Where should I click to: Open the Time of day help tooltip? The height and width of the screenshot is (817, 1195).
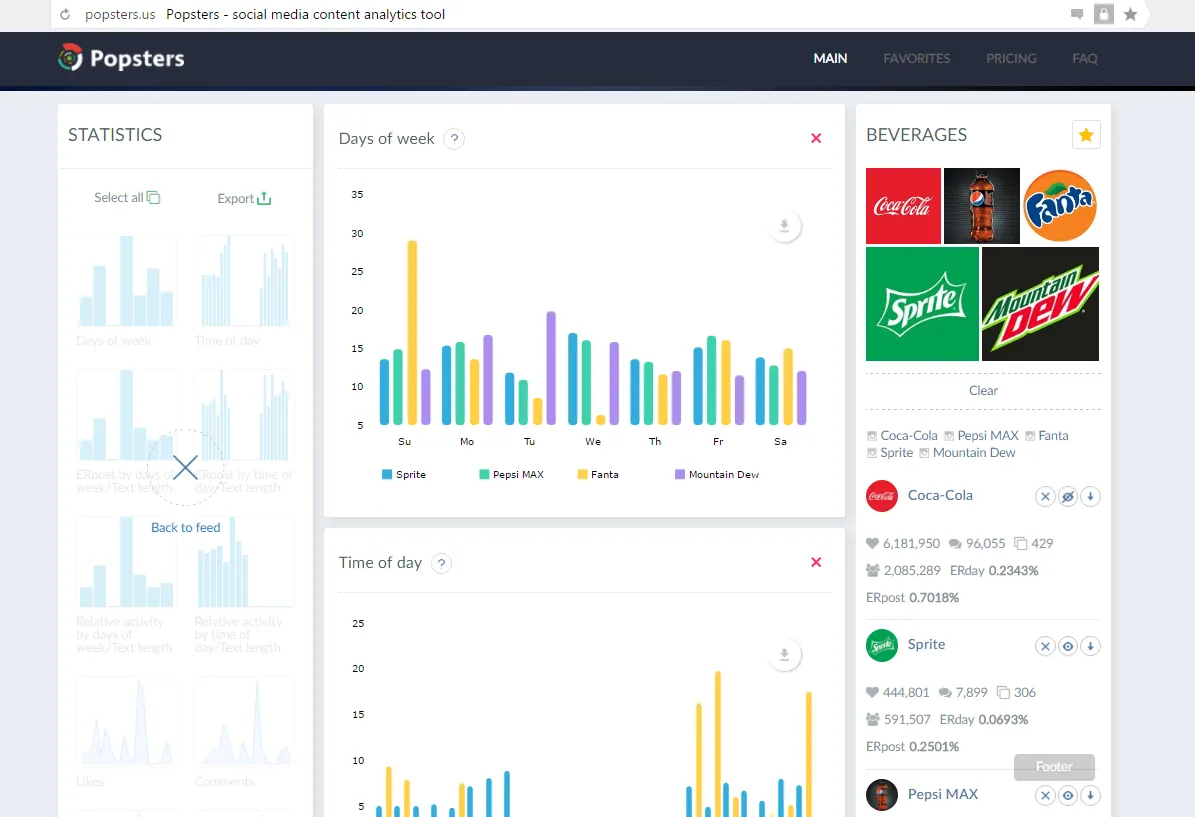point(442,563)
